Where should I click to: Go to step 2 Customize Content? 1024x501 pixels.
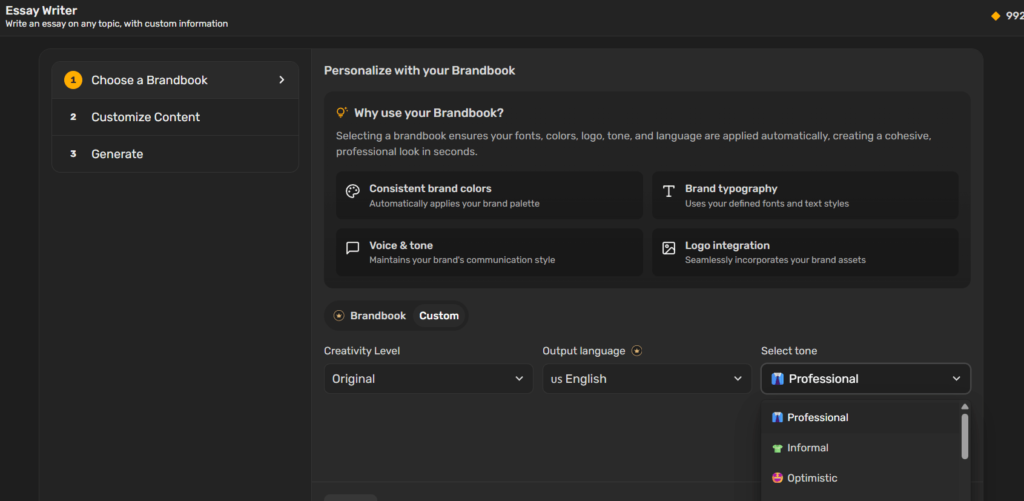point(175,117)
